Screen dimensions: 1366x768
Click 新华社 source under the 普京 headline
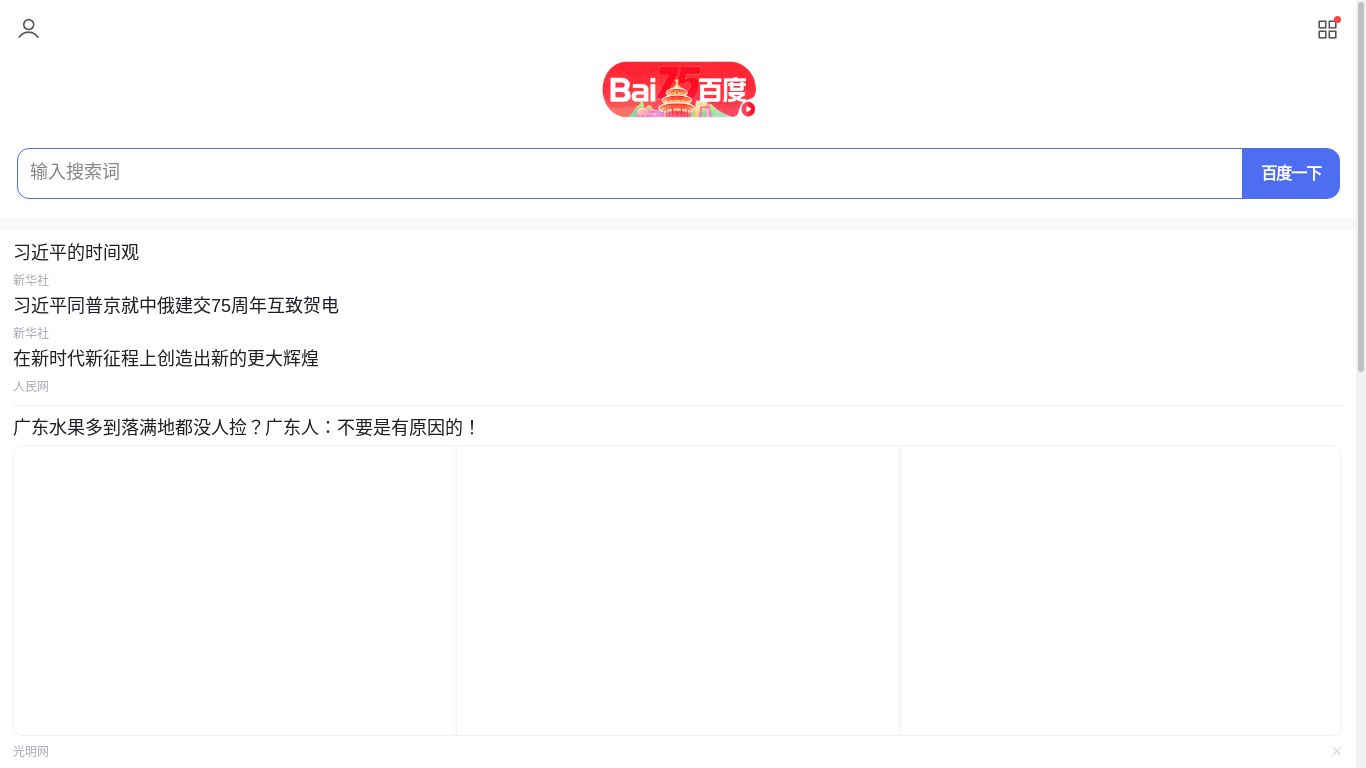coord(31,333)
